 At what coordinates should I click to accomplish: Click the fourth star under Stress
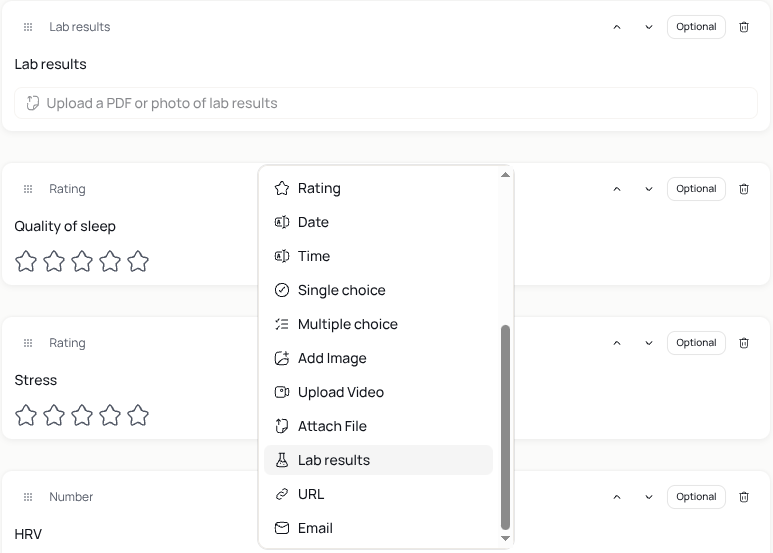pos(110,415)
